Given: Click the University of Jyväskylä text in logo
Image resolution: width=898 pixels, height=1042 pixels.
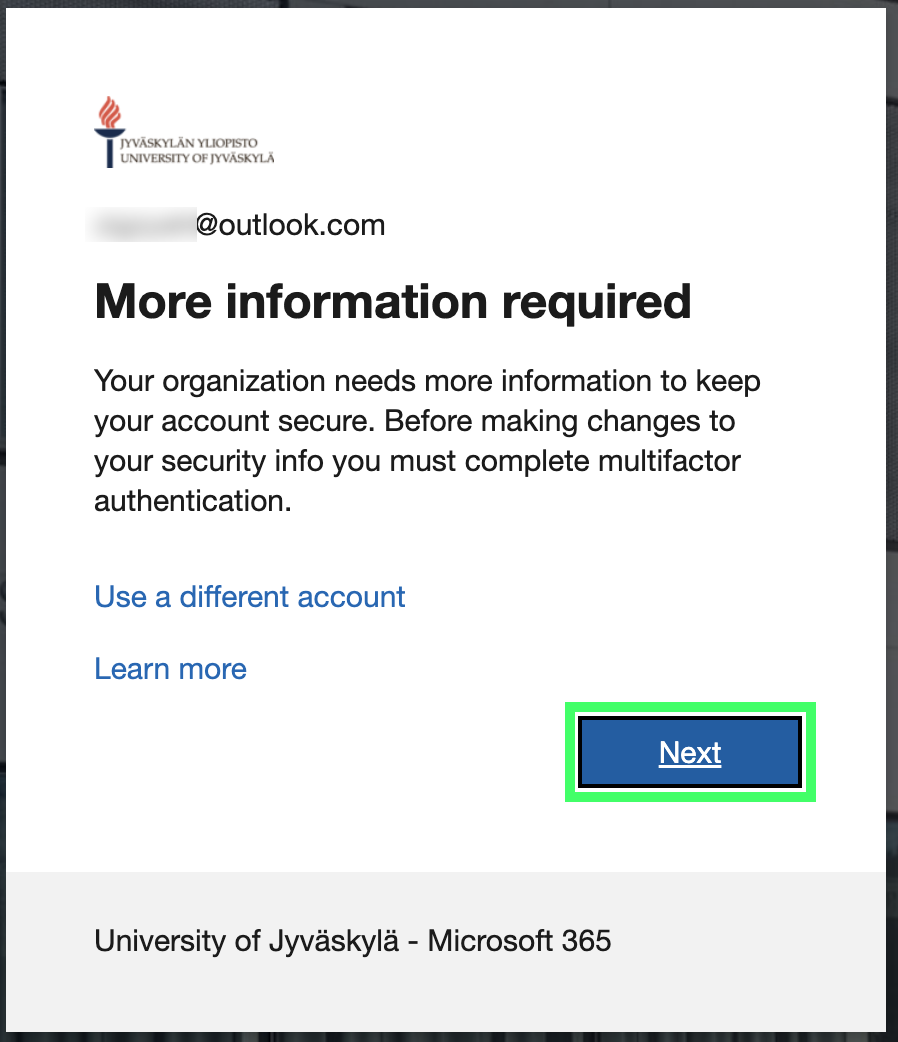Looking at the screenshot, I should click(197, 158).
